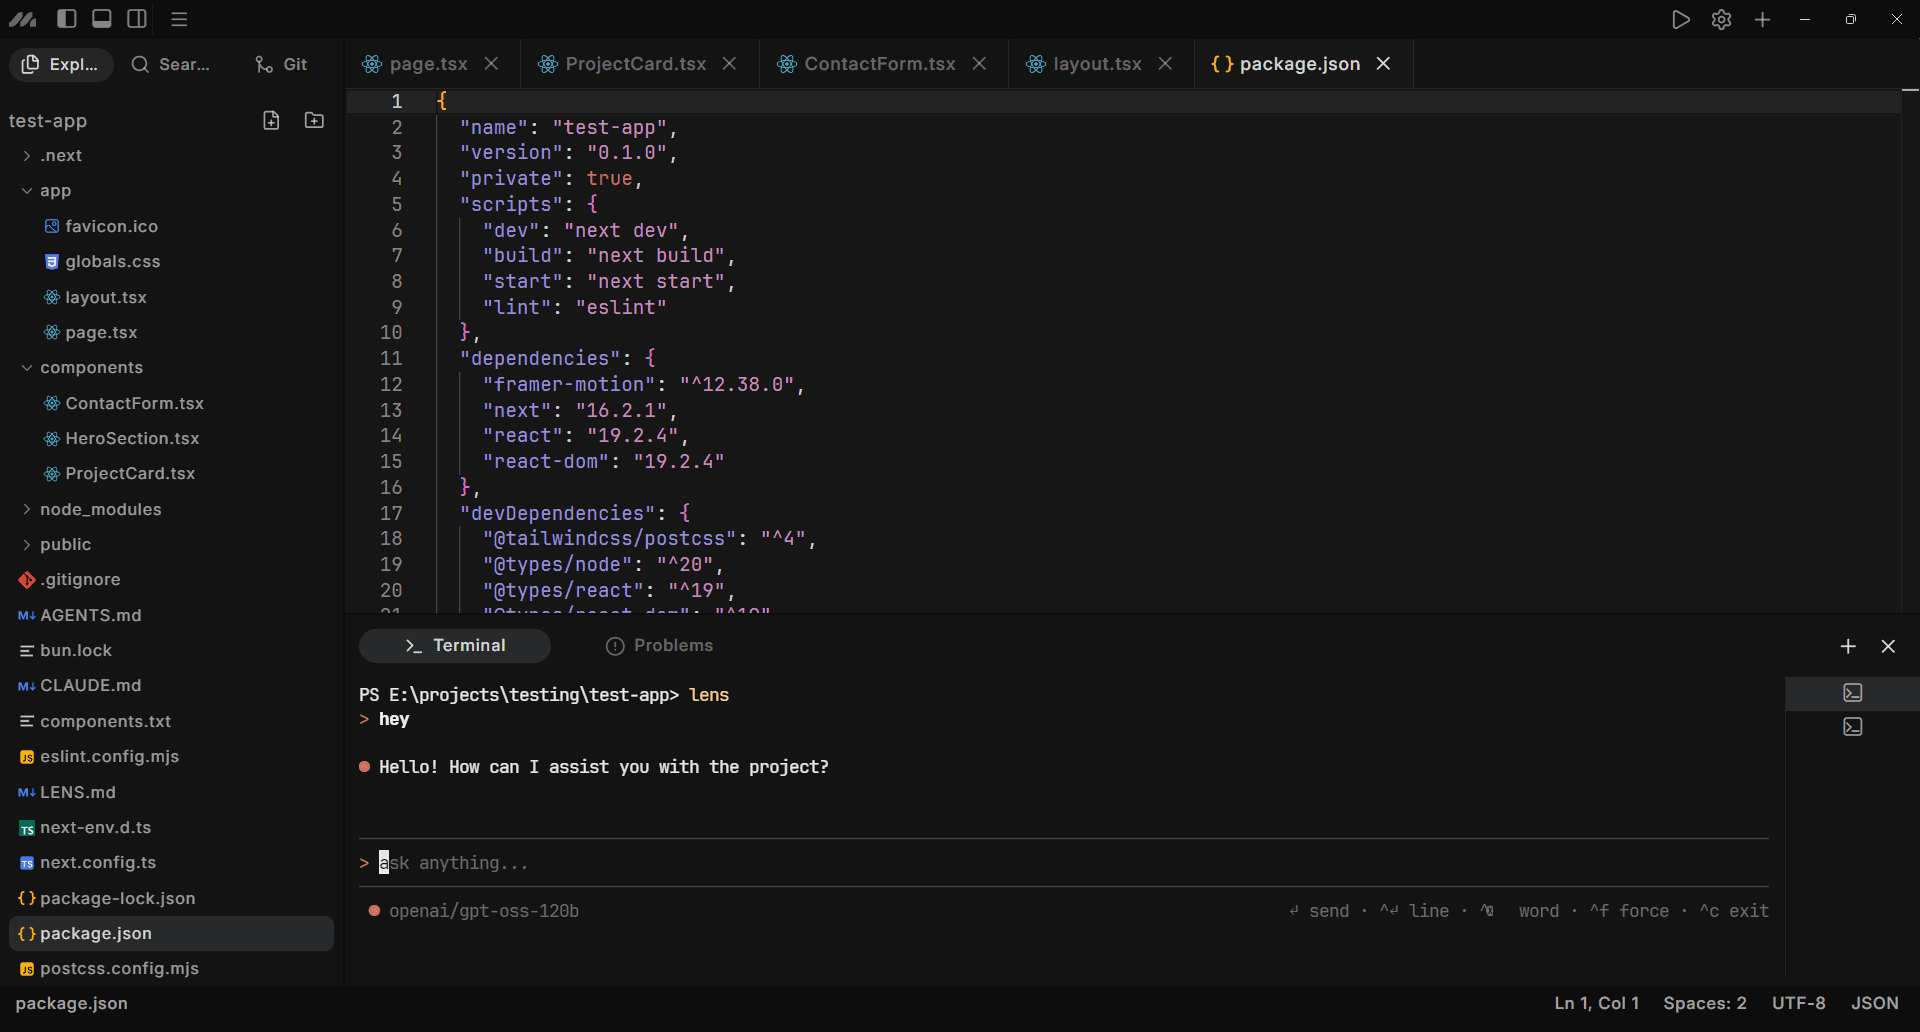Open settings via the gear icon
This screenshot has width=1920, height=1032.
[1721, 20]
